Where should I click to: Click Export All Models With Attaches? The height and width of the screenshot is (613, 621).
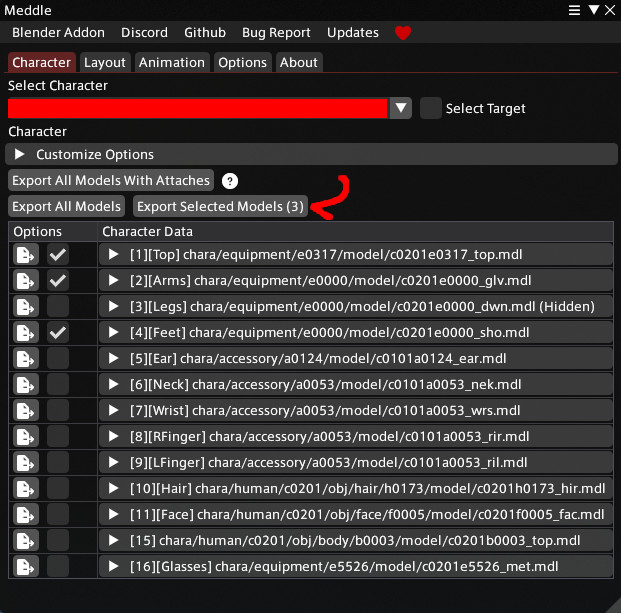111,181
